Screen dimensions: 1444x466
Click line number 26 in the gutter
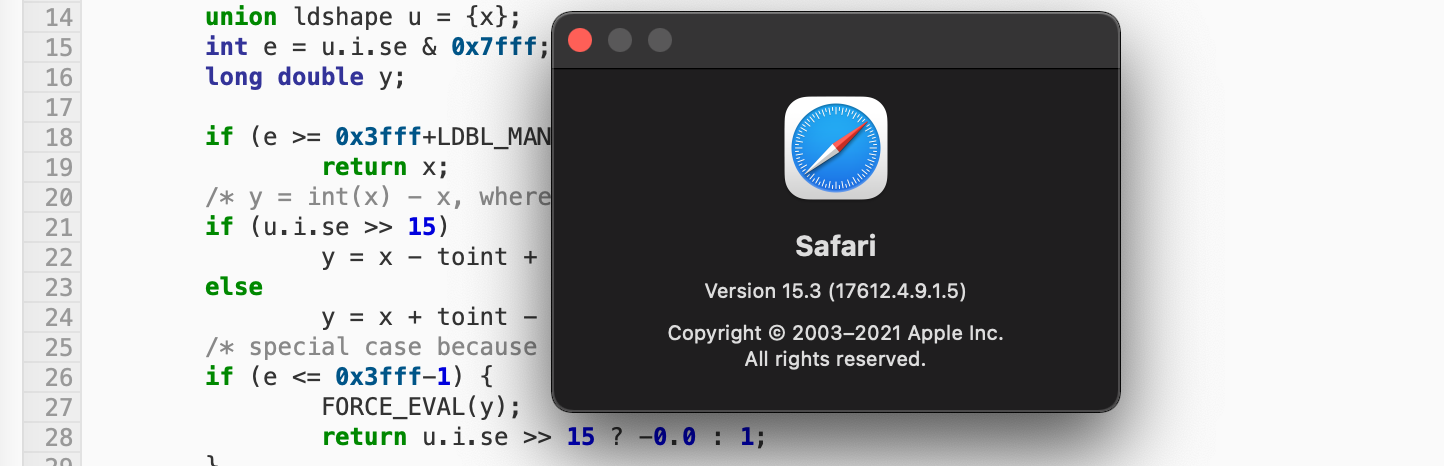point(59,377)
